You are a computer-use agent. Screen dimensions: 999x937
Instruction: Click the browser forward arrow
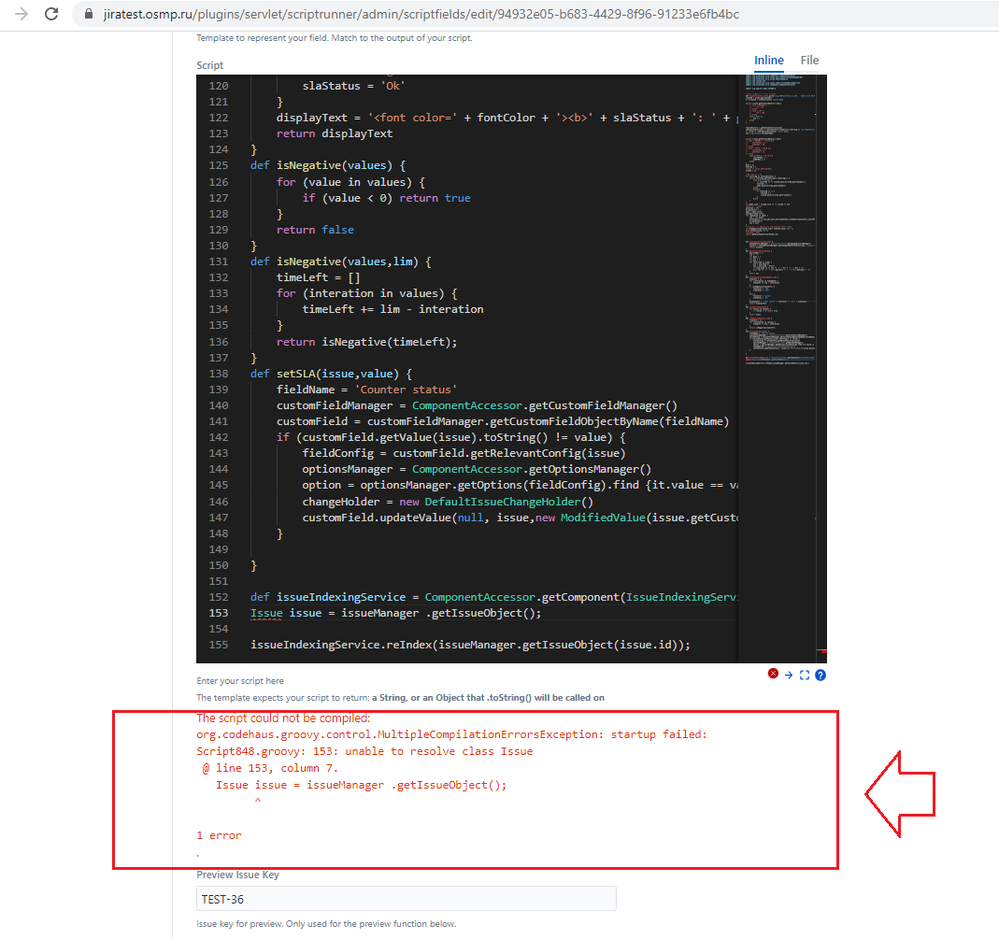[x=22, y=14]
